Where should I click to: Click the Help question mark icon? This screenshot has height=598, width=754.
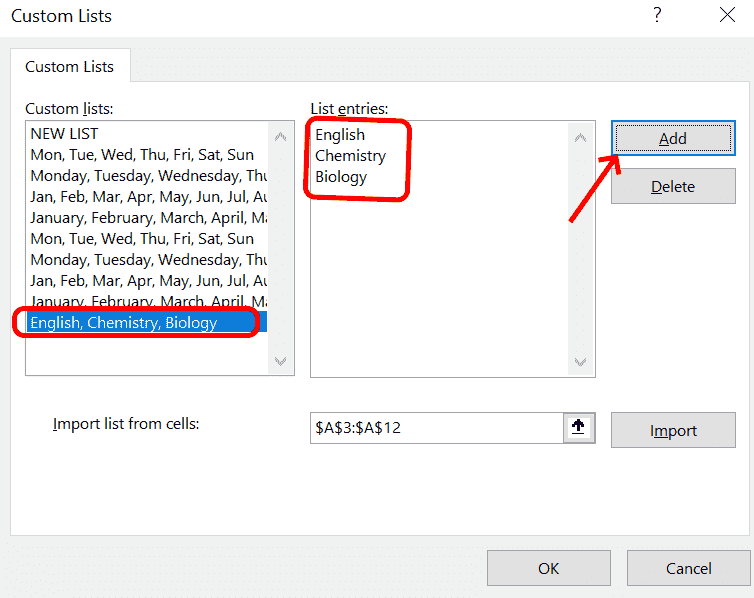(x=657, y=15)
